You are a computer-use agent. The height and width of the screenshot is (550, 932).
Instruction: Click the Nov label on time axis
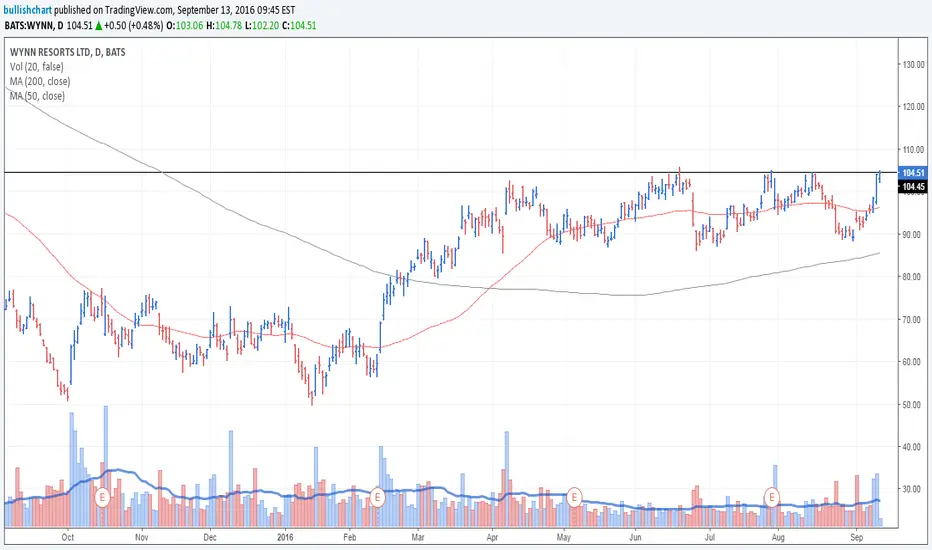pos(141,538)
